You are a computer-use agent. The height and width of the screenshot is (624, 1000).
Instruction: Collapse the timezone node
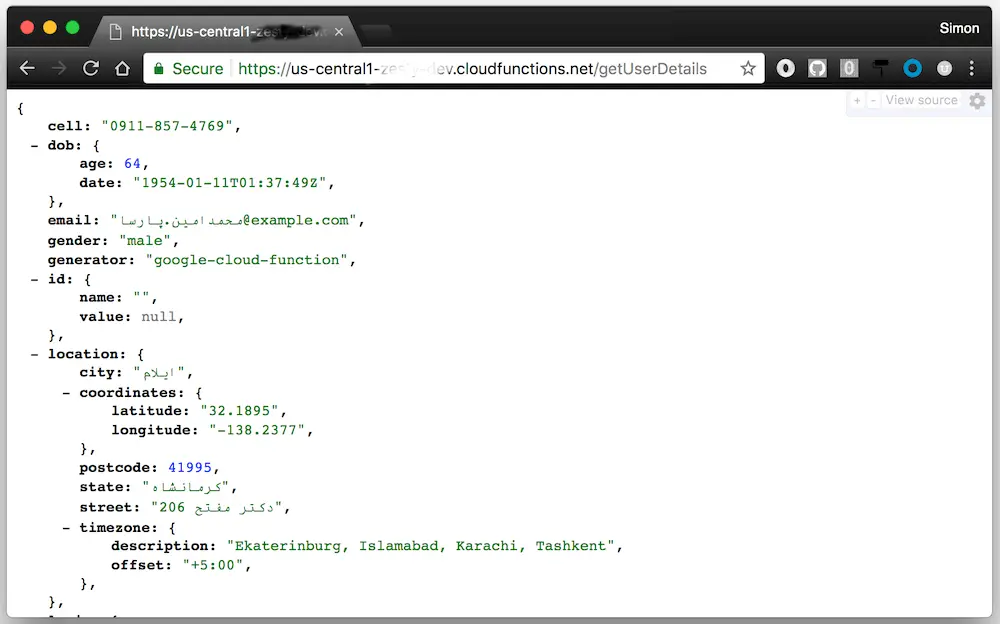tap(65, 527)
